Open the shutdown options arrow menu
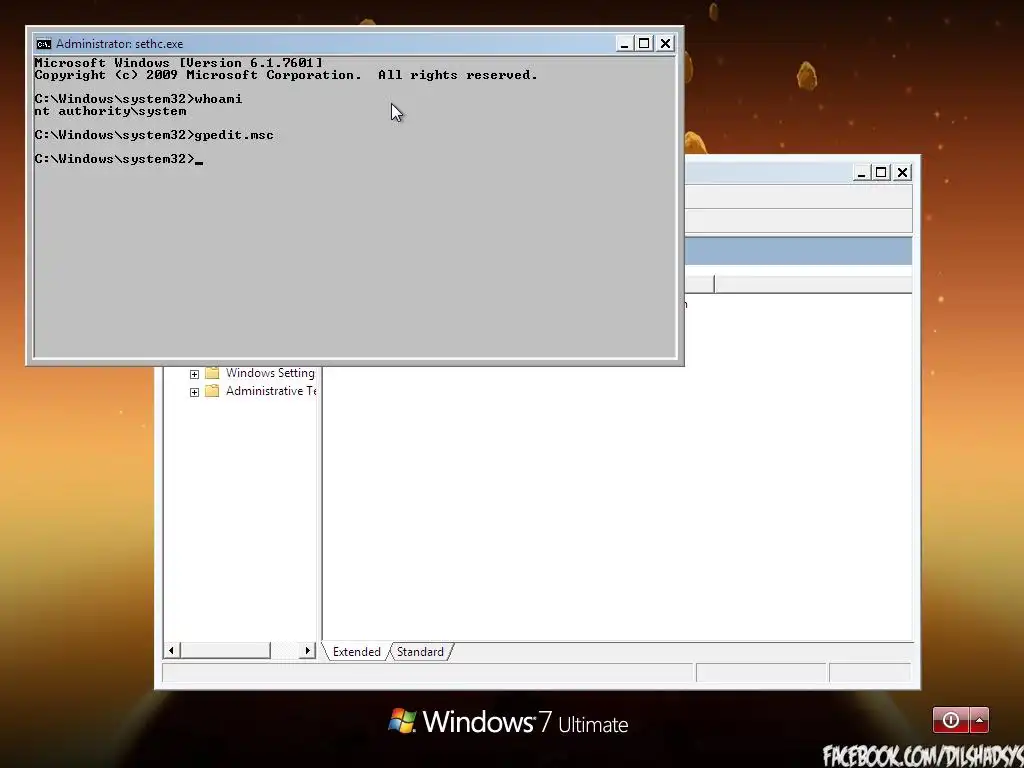Viewport: 1024px width, 768px height. 979,720
